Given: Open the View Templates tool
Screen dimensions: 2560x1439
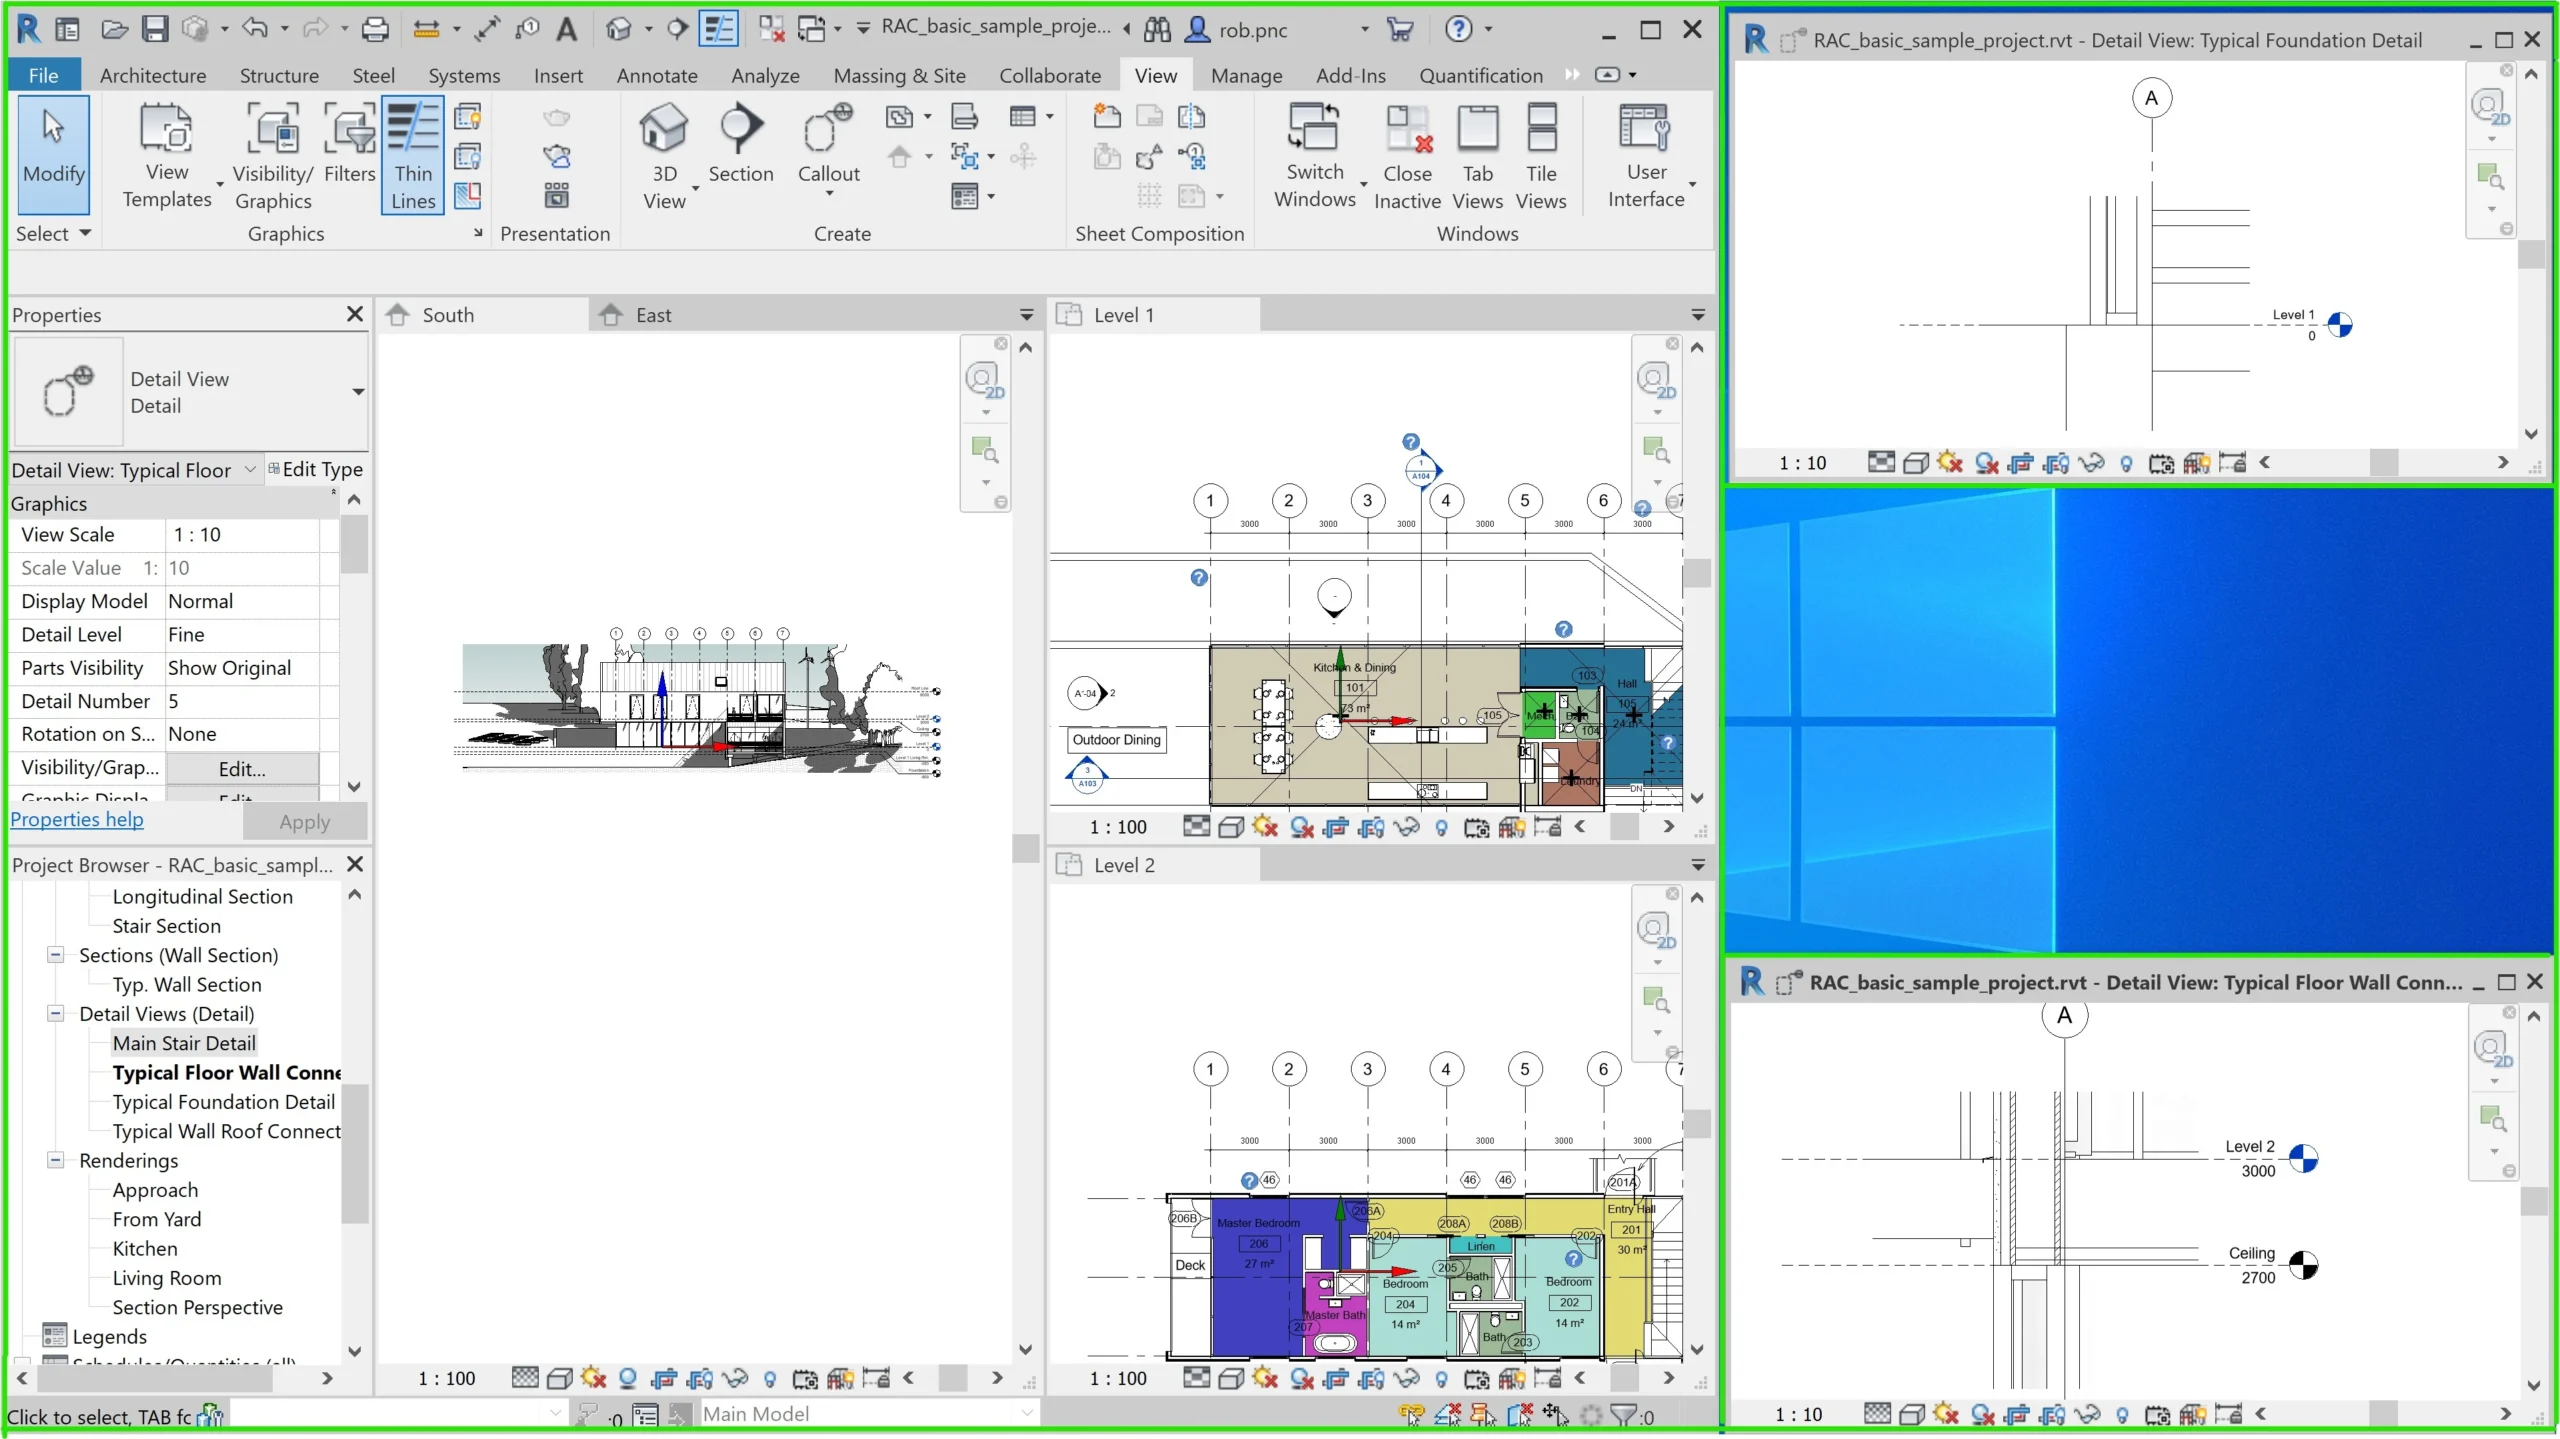Looking at the screenshot, I should tap(167, 156).
